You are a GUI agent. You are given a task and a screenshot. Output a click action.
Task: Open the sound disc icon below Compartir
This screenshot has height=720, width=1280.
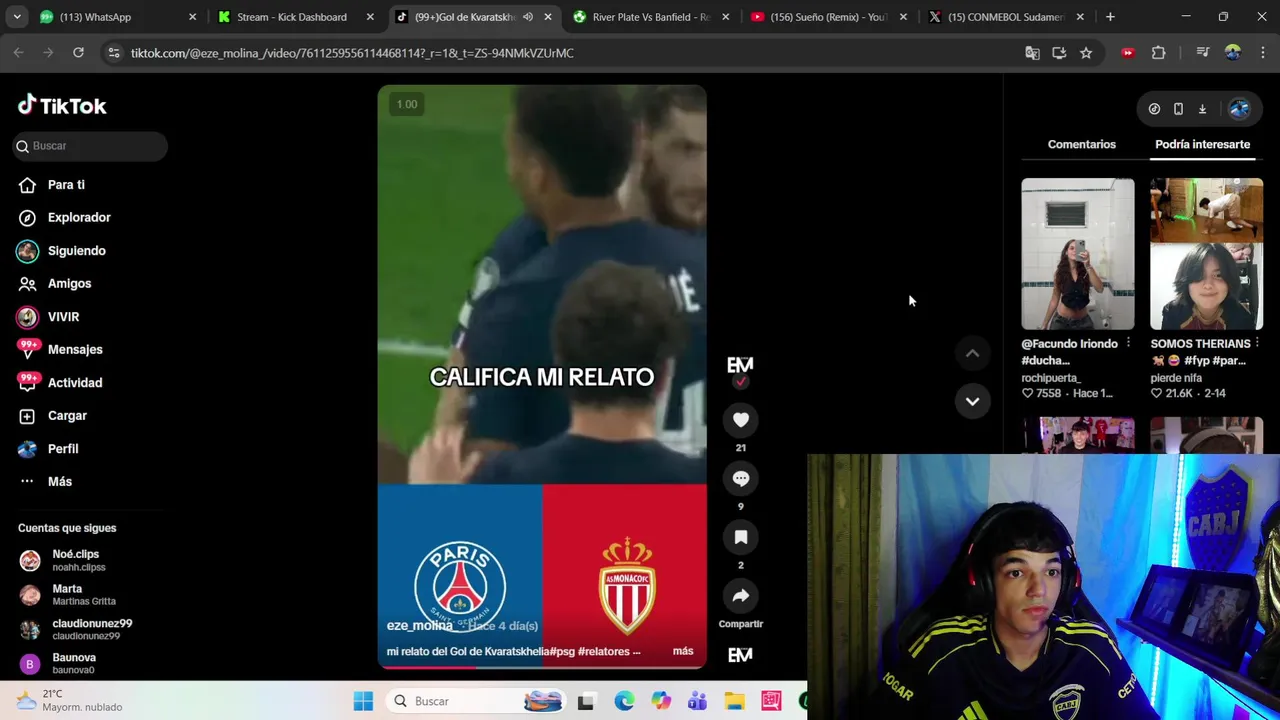[x=740, y=655]
